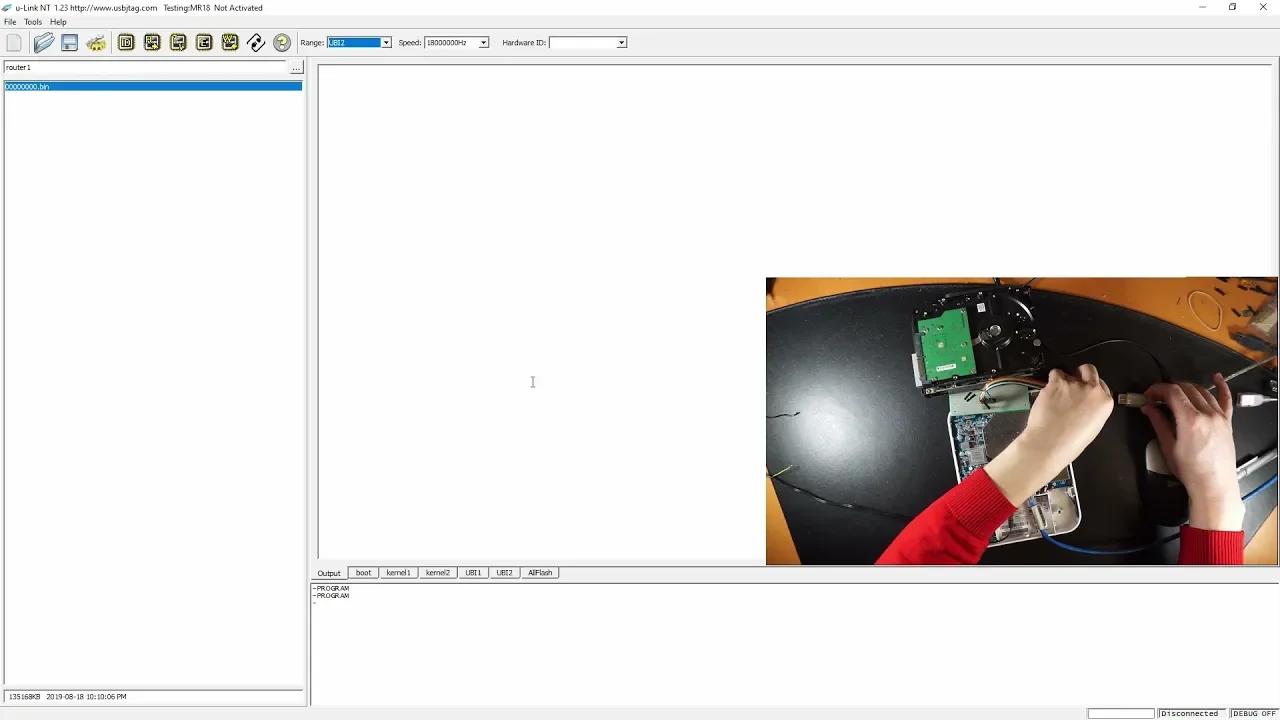Click the refresh/reconnect toolbar icon
Viewport: 1280px width, 720px height.
256,42
